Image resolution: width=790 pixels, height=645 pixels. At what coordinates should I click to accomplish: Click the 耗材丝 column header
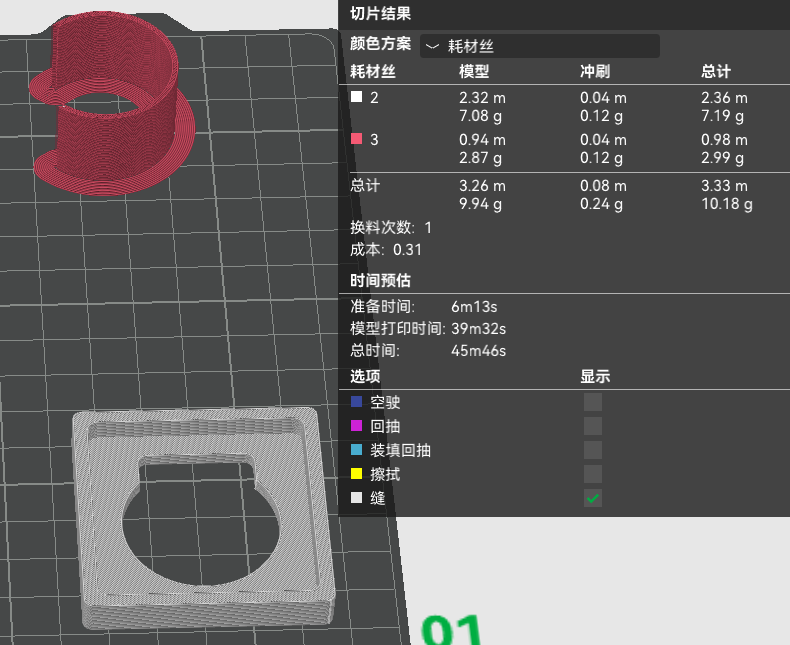[373, 72]
